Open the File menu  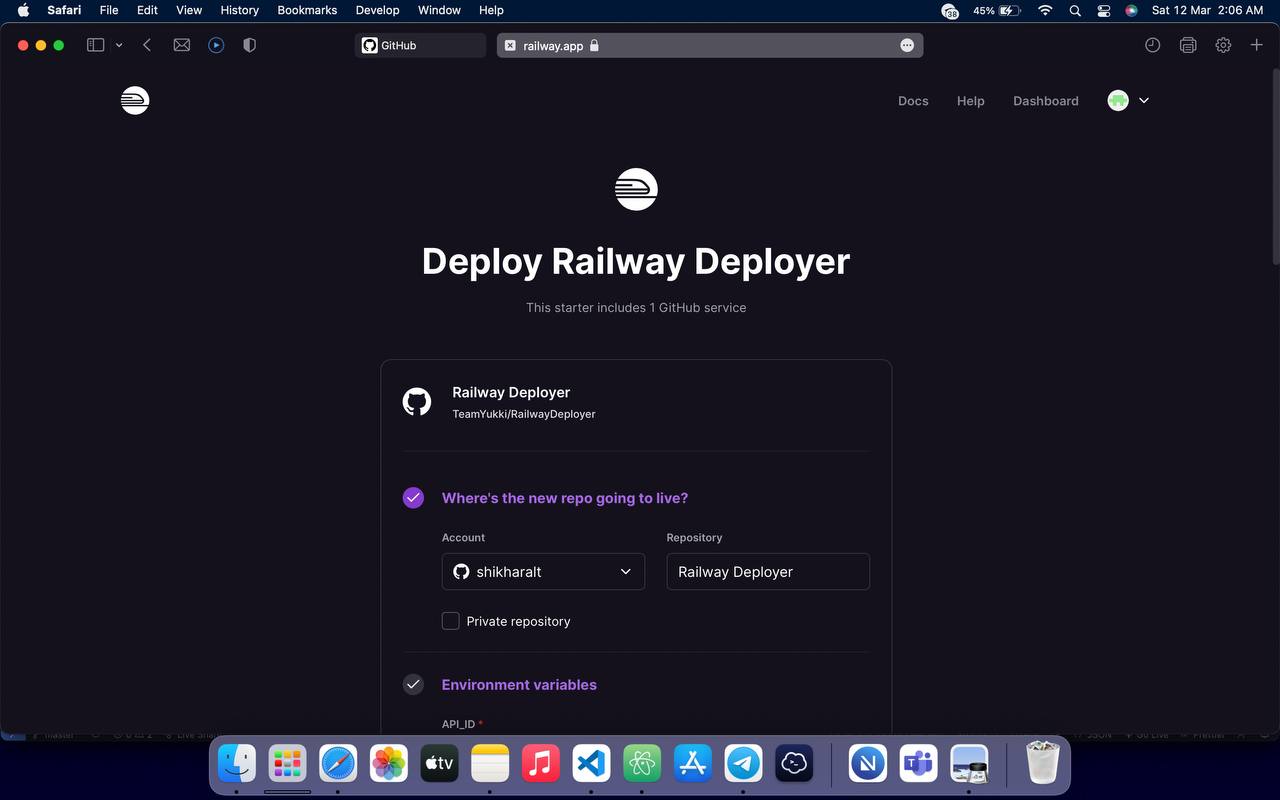[109, 10]
